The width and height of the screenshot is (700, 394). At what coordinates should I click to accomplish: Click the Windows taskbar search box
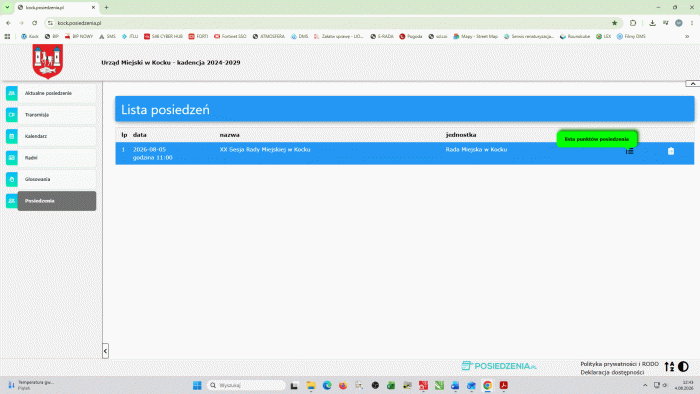pyautogui.click(x=246, y=386)
